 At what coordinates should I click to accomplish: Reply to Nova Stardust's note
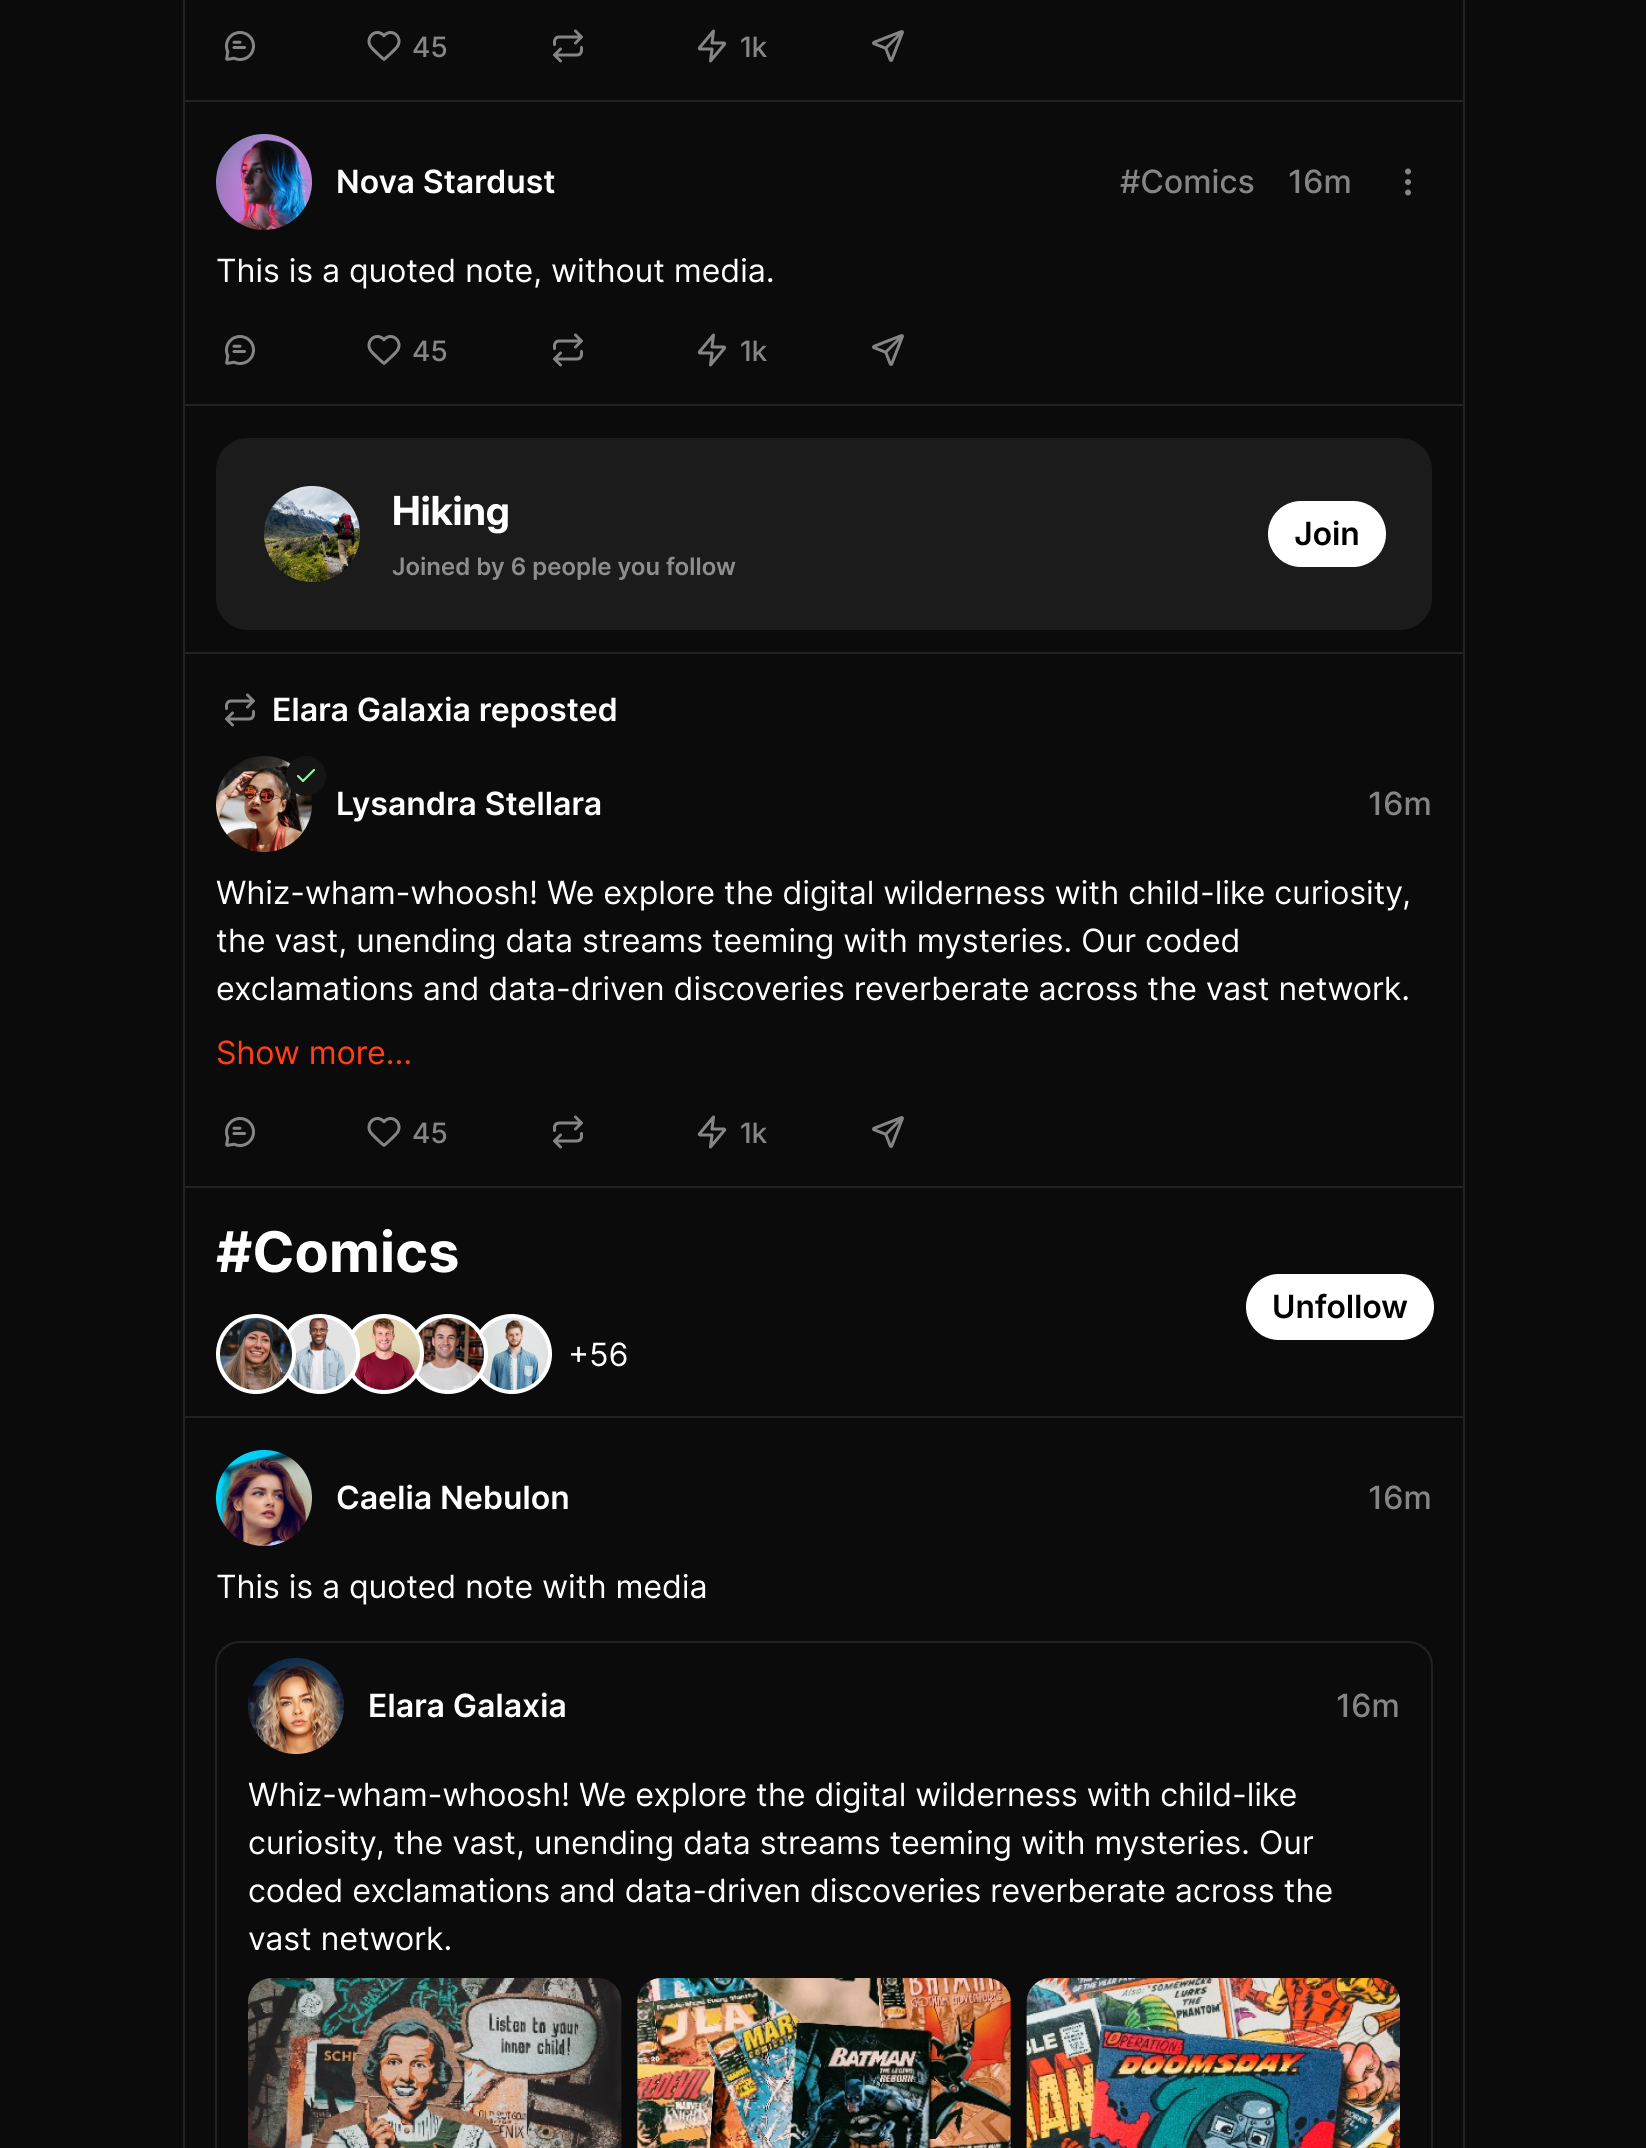coord(240,350)
